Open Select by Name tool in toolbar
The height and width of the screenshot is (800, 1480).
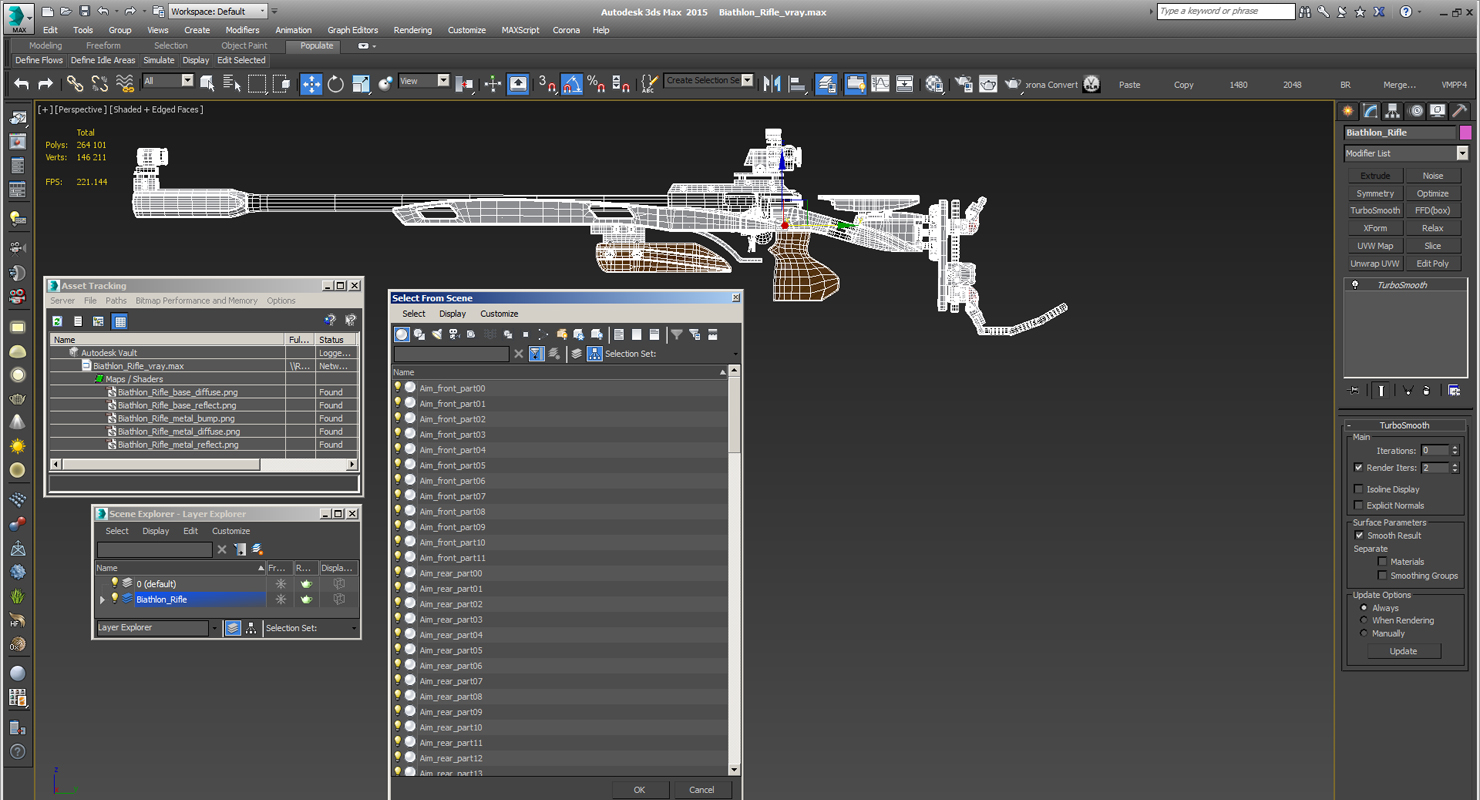click(232, 84)
